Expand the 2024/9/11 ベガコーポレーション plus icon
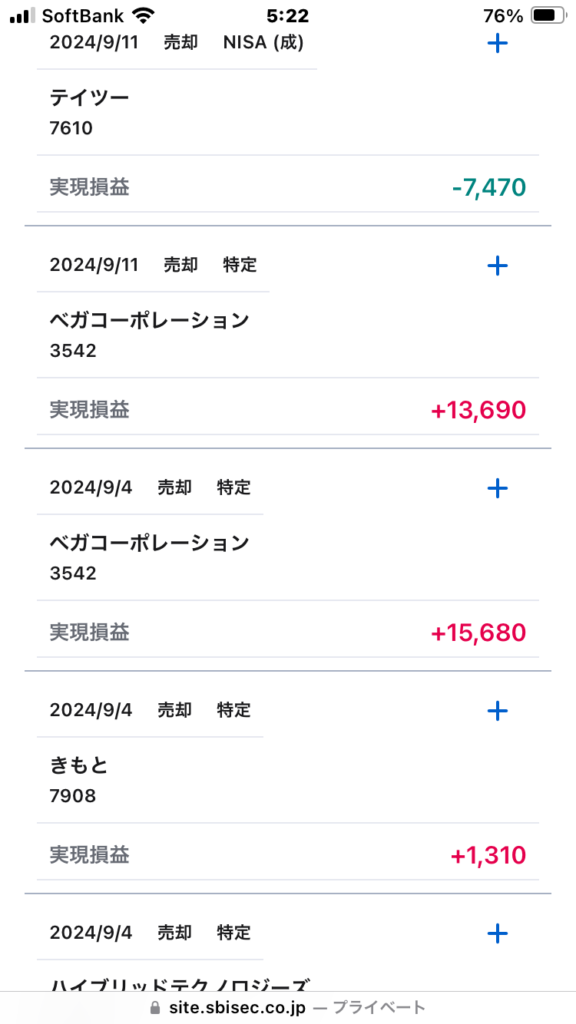576x1024 pixels. [498, 265]
